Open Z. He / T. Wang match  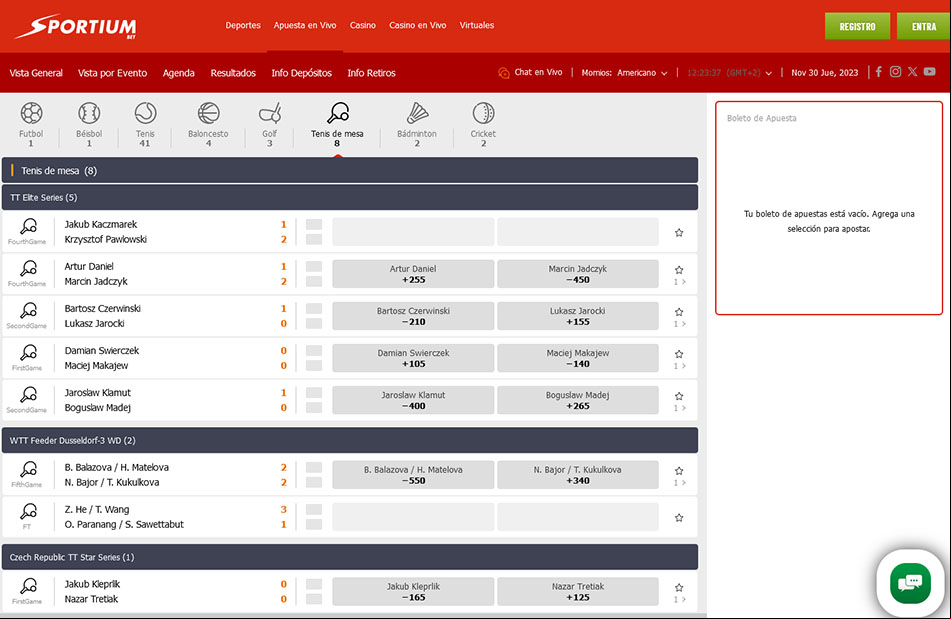pos(124,517)
